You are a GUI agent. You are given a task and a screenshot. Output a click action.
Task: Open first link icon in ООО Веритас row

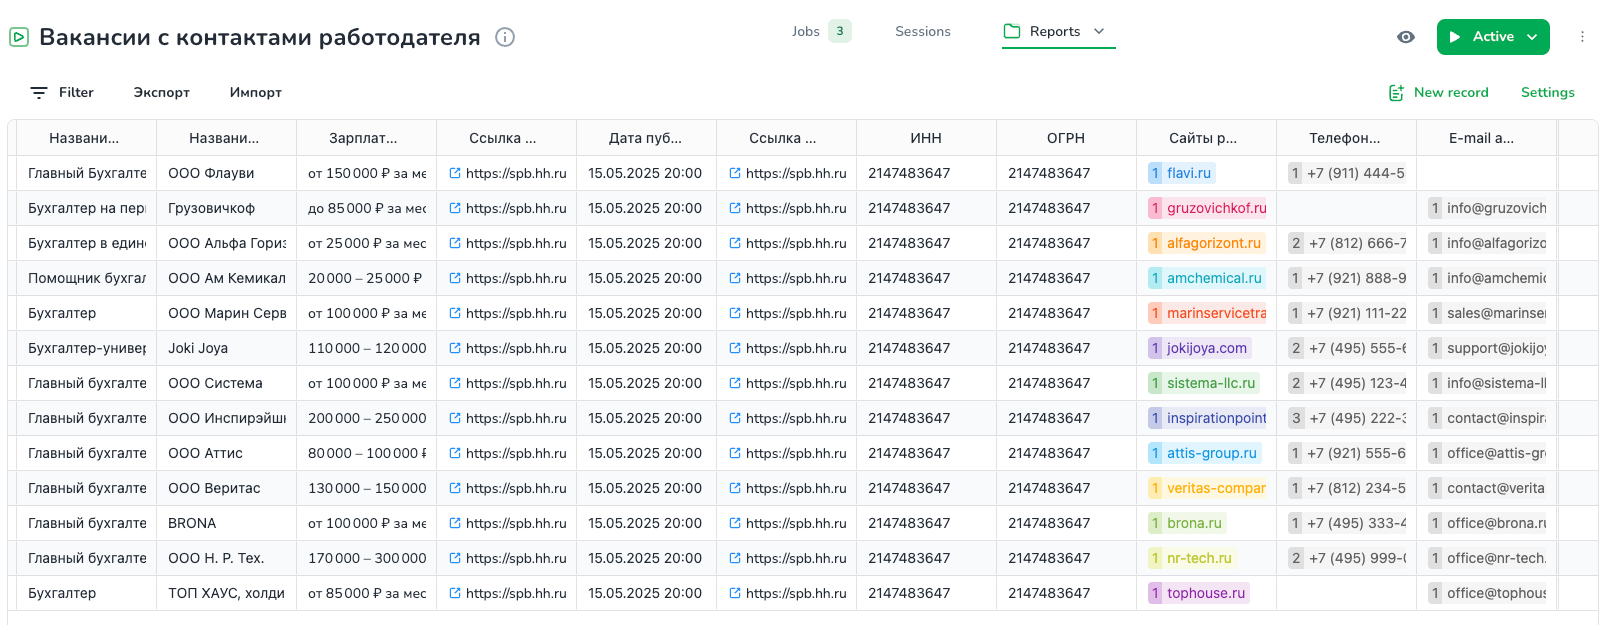point(455,488)
